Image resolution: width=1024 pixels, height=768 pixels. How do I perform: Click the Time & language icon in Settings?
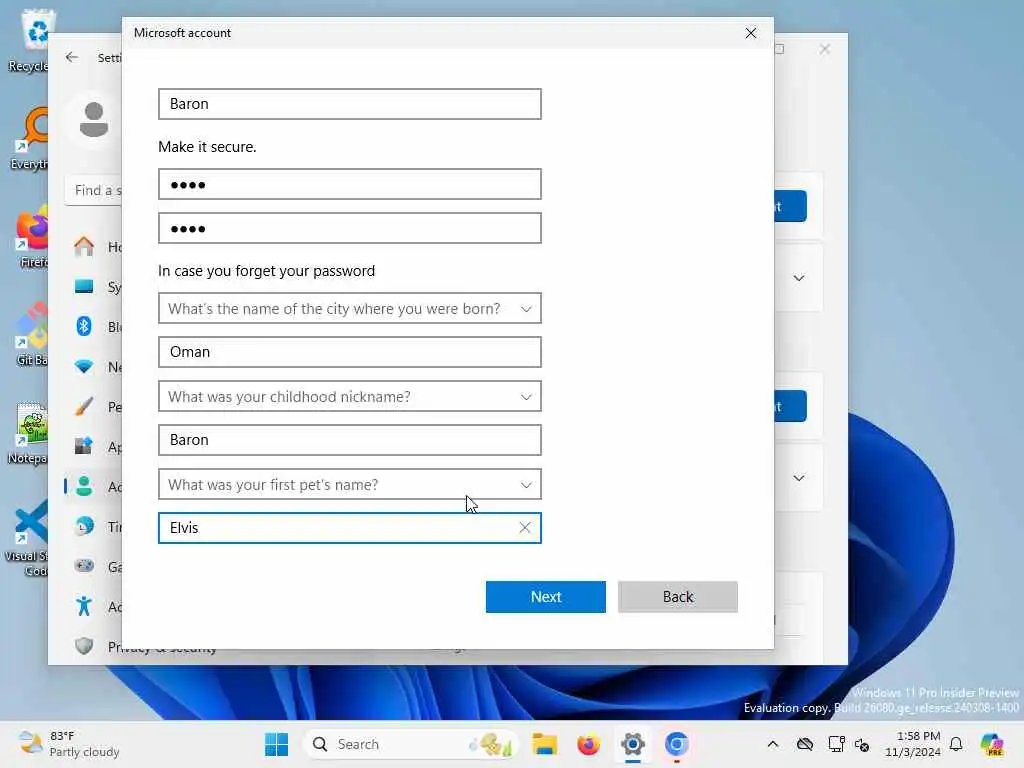click(84, 526)
